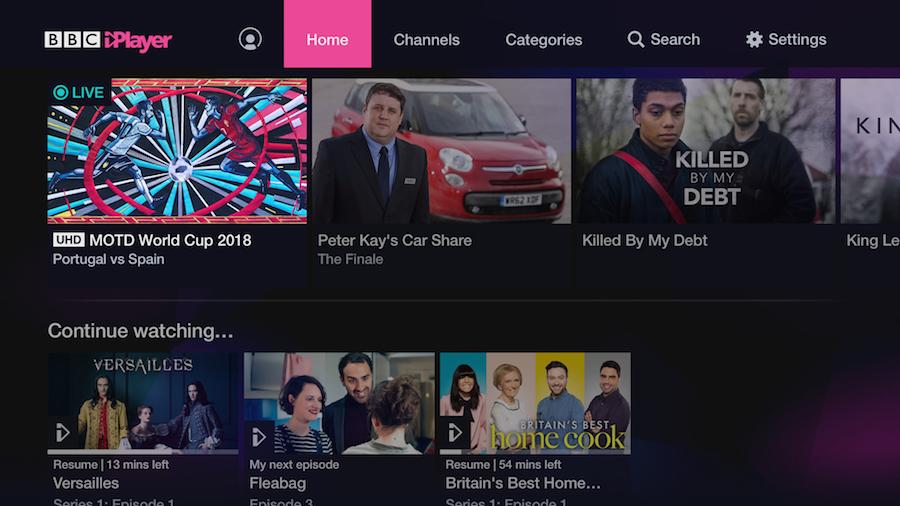Image resolution: width=900 pixels, height=506 pixels.
Task: Open Peter Kay's Car Share title link
Action: [x=394, y=240]
